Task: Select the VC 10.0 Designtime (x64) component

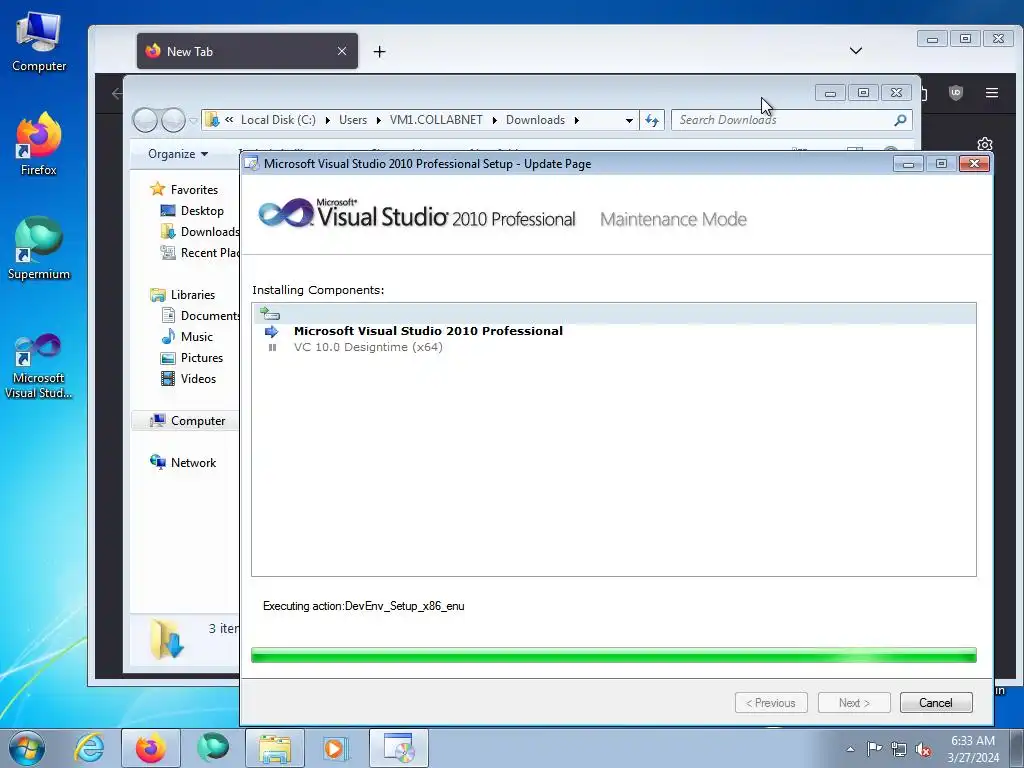Action: pos(368,347)
